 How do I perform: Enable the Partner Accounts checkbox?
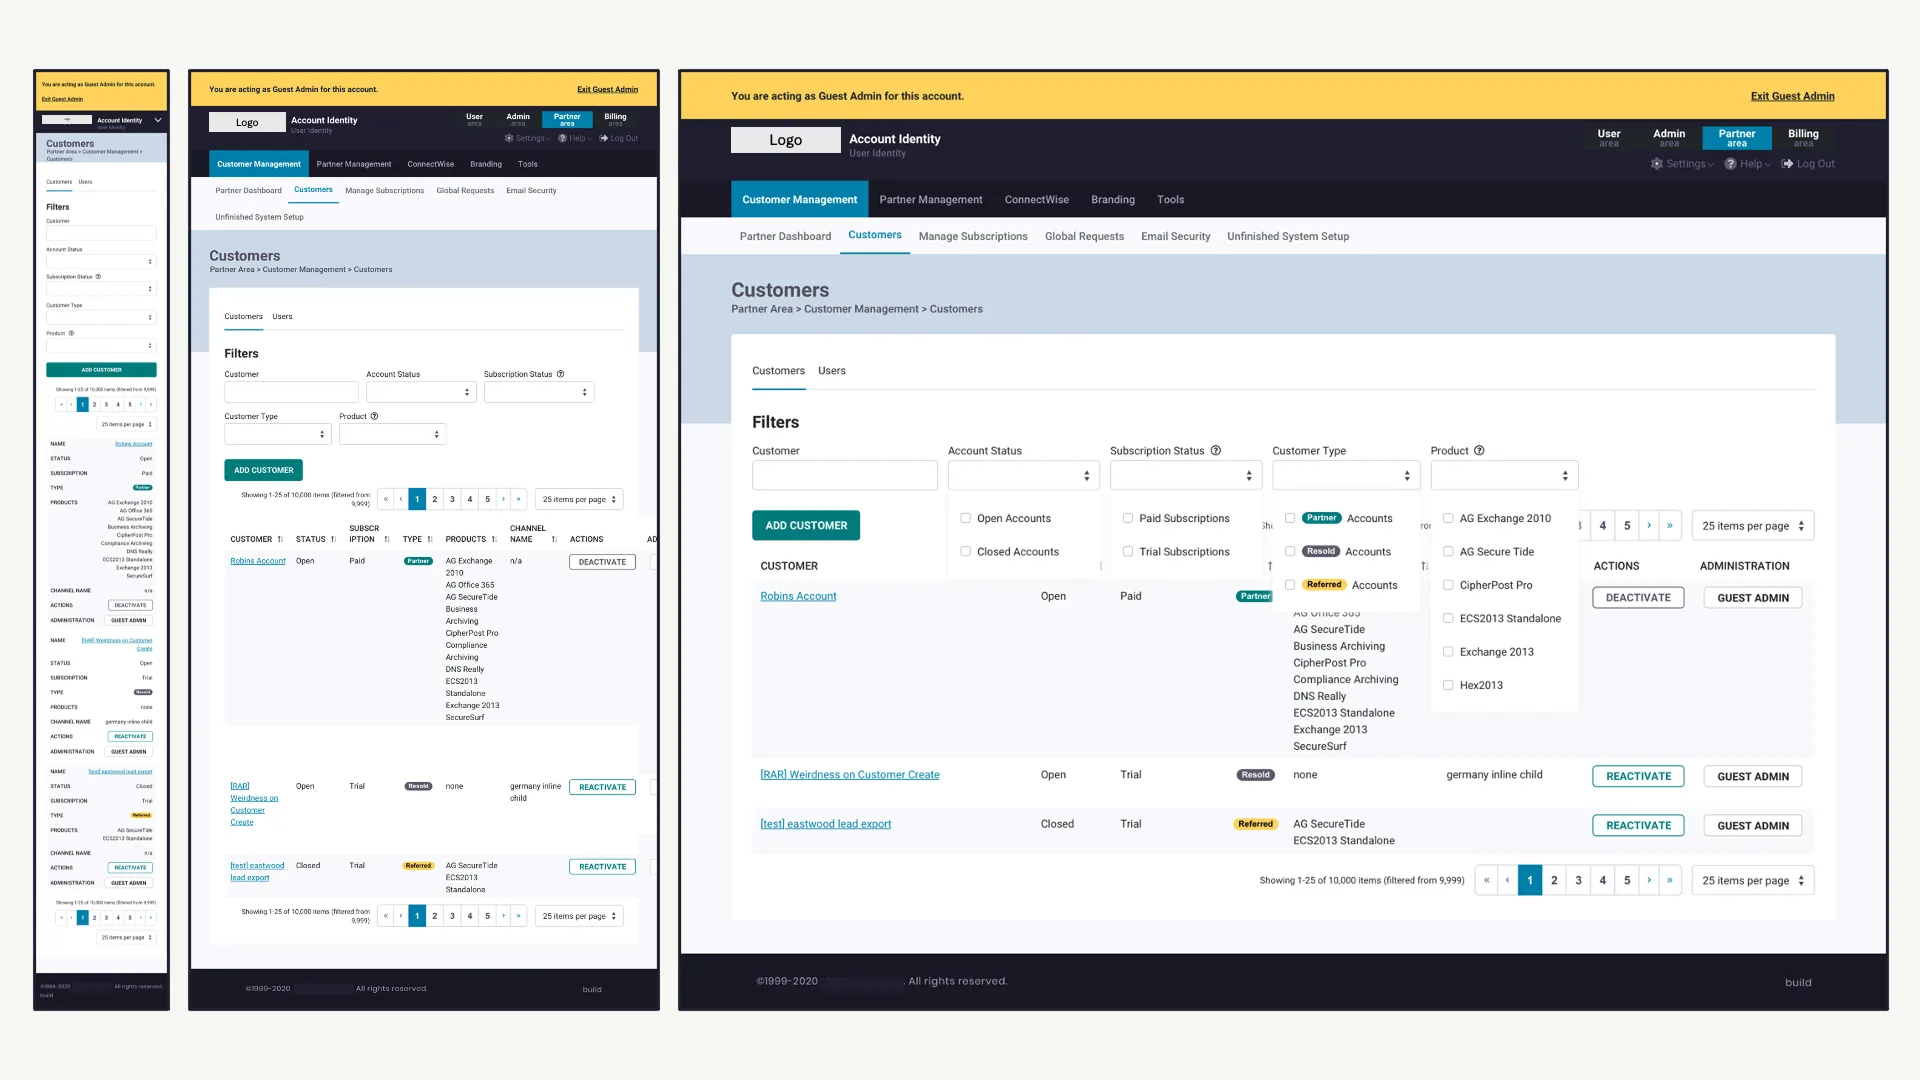1290,519
